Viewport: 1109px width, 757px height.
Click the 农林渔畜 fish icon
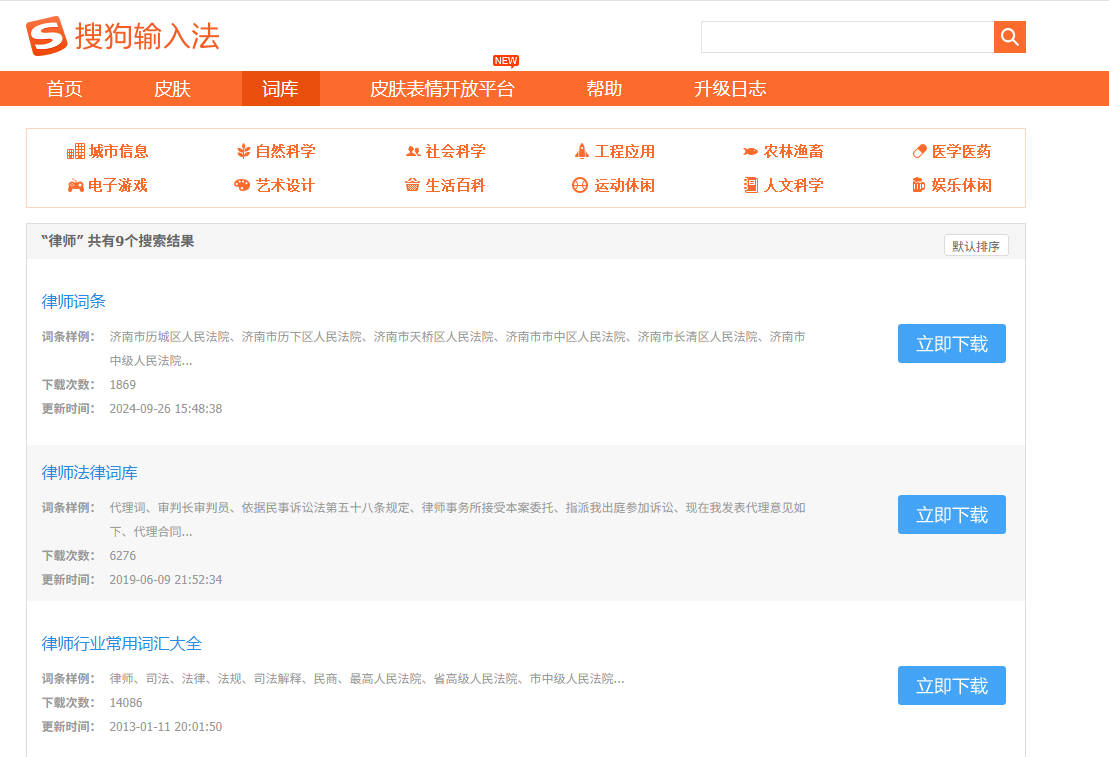750,151
